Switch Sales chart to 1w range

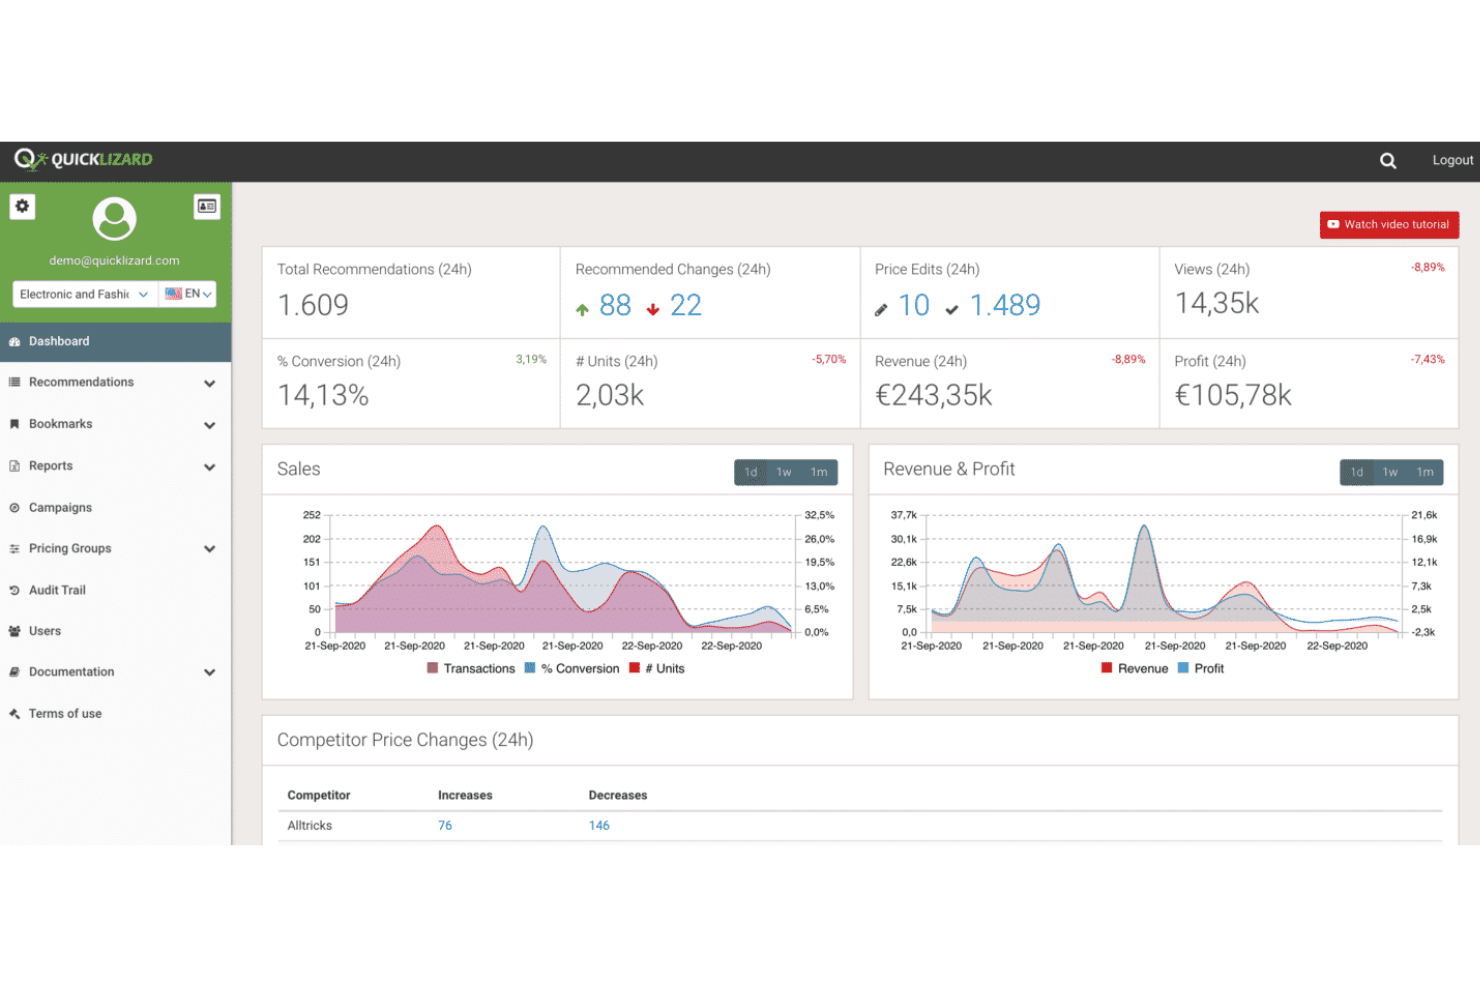784,472
